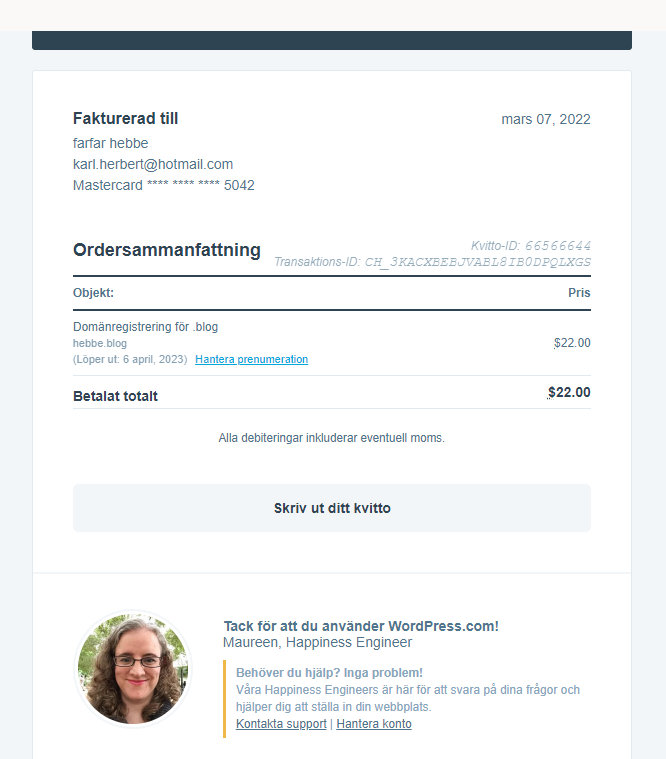Click the Hantera prenumeration link
Viewport: 666px width, 759px height.
[x=251, y=360]
